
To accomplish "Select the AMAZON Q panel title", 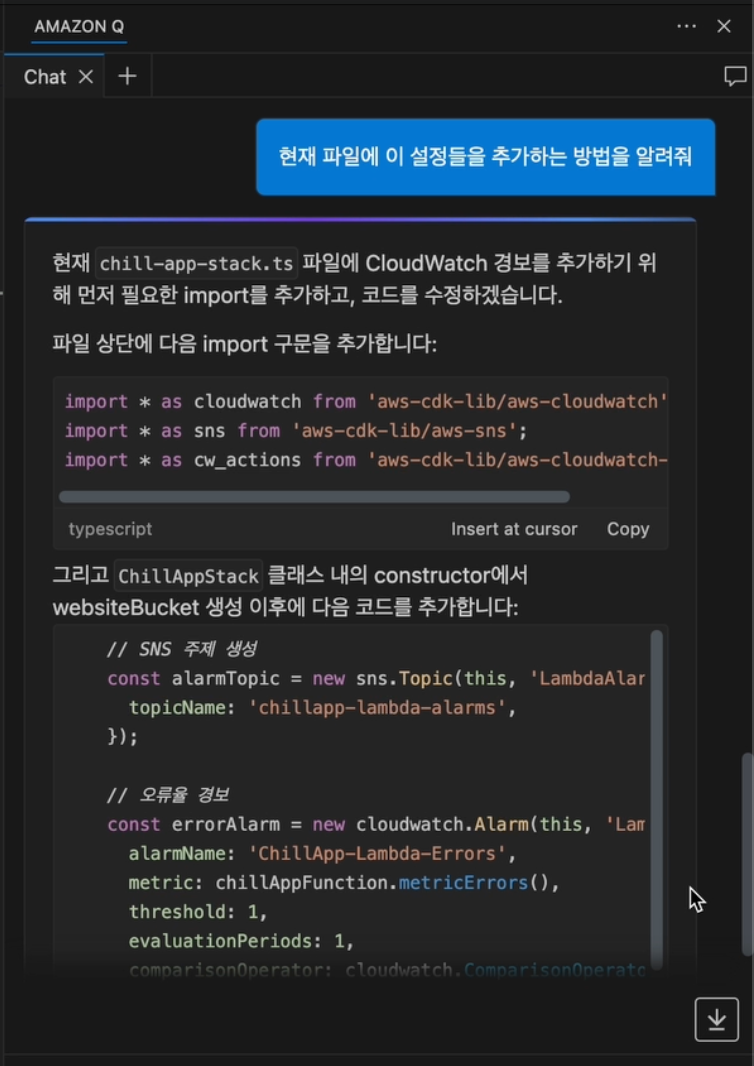I will [x=79, y=27].
